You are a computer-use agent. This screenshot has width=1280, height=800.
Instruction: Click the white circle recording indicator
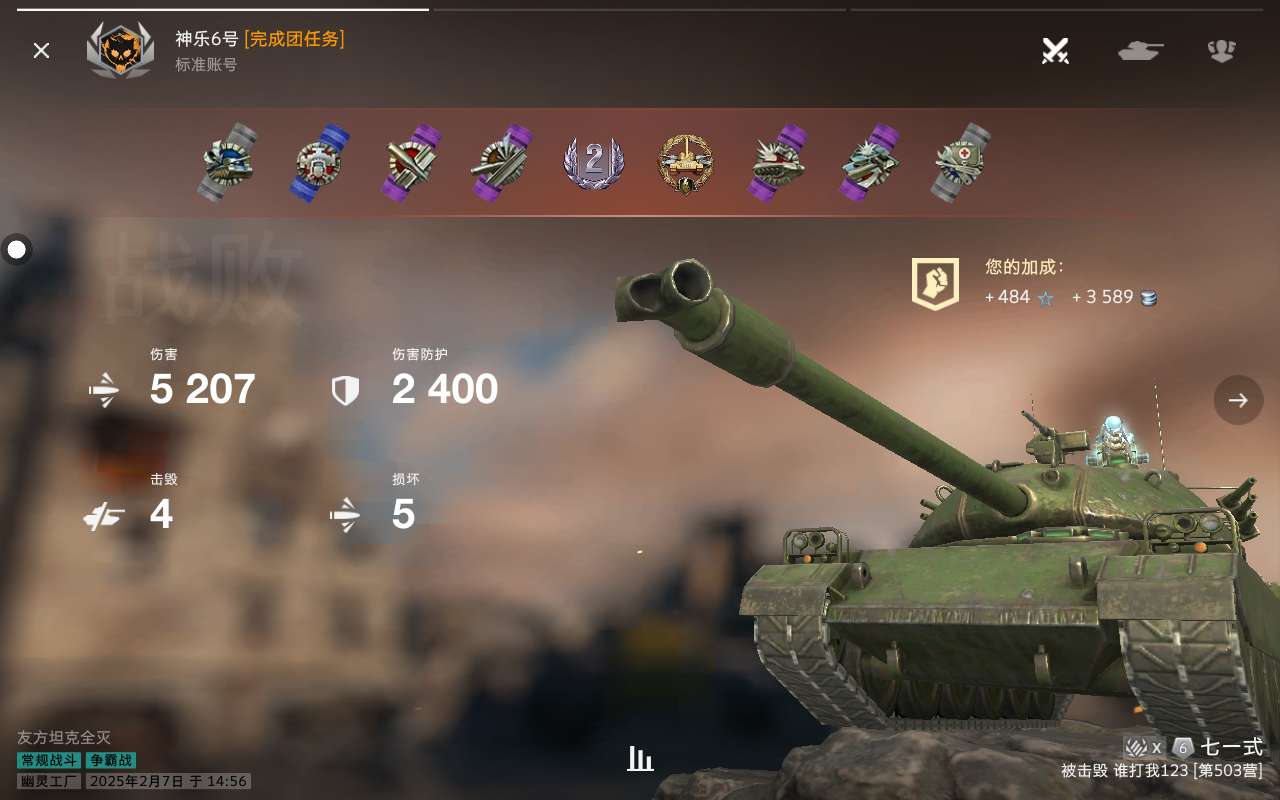(x=17, y=249)
